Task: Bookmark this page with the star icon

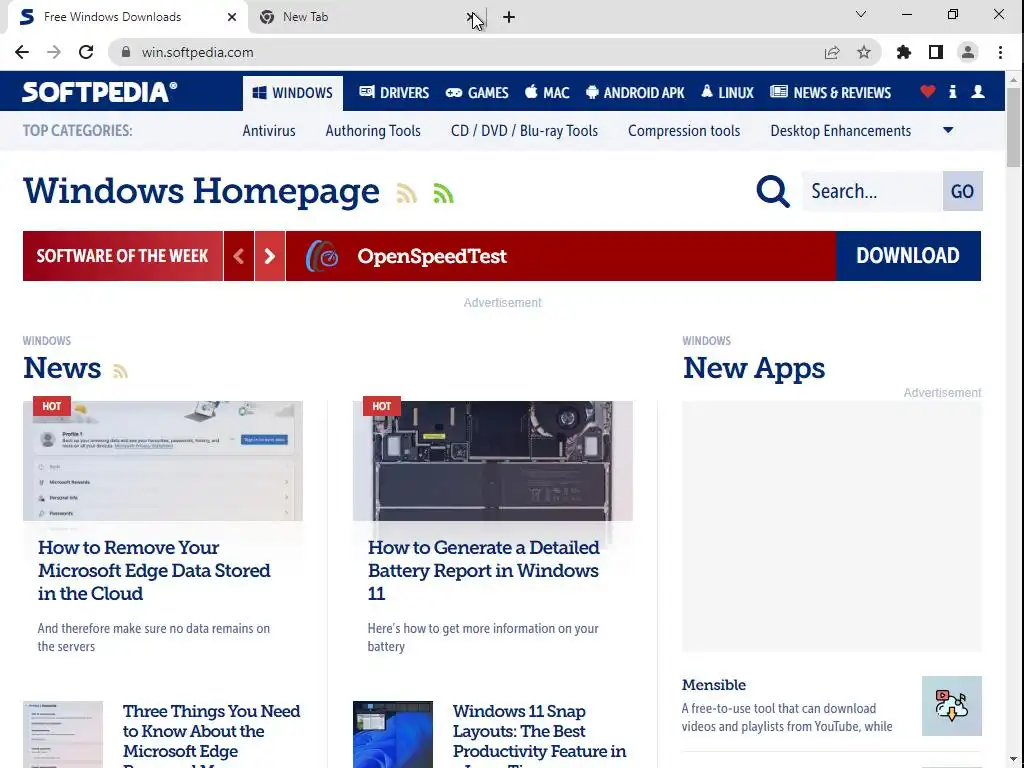Action: click(863, 52)
